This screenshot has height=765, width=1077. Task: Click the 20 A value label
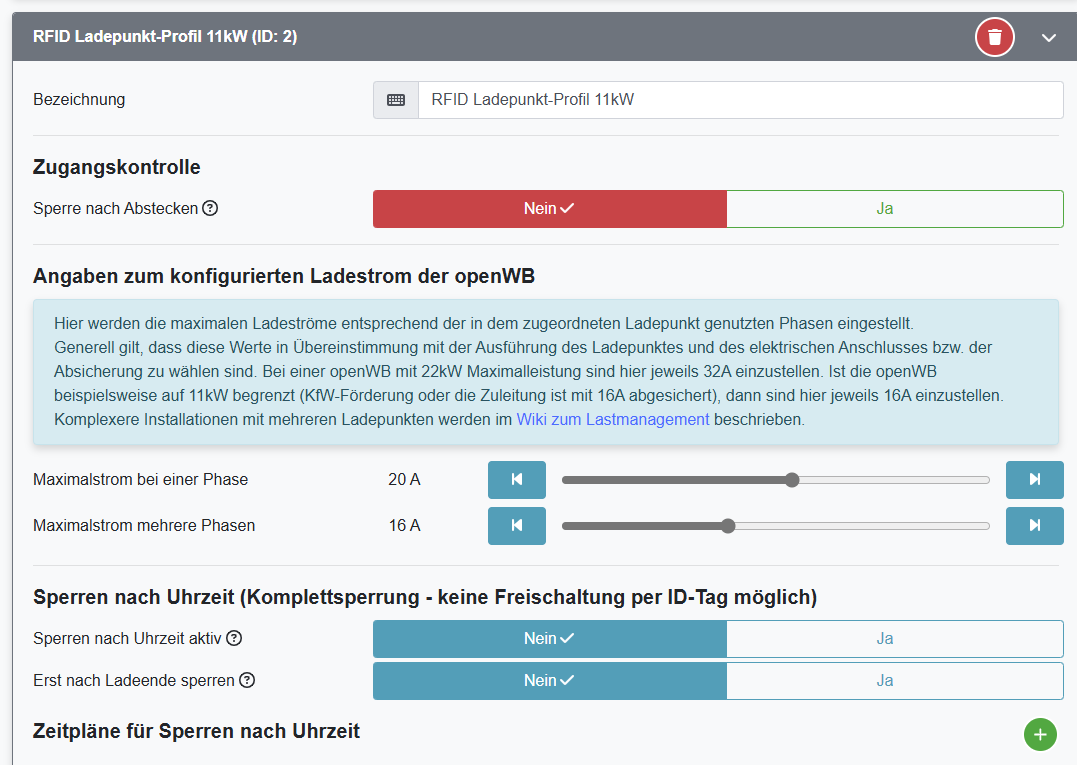404,479
